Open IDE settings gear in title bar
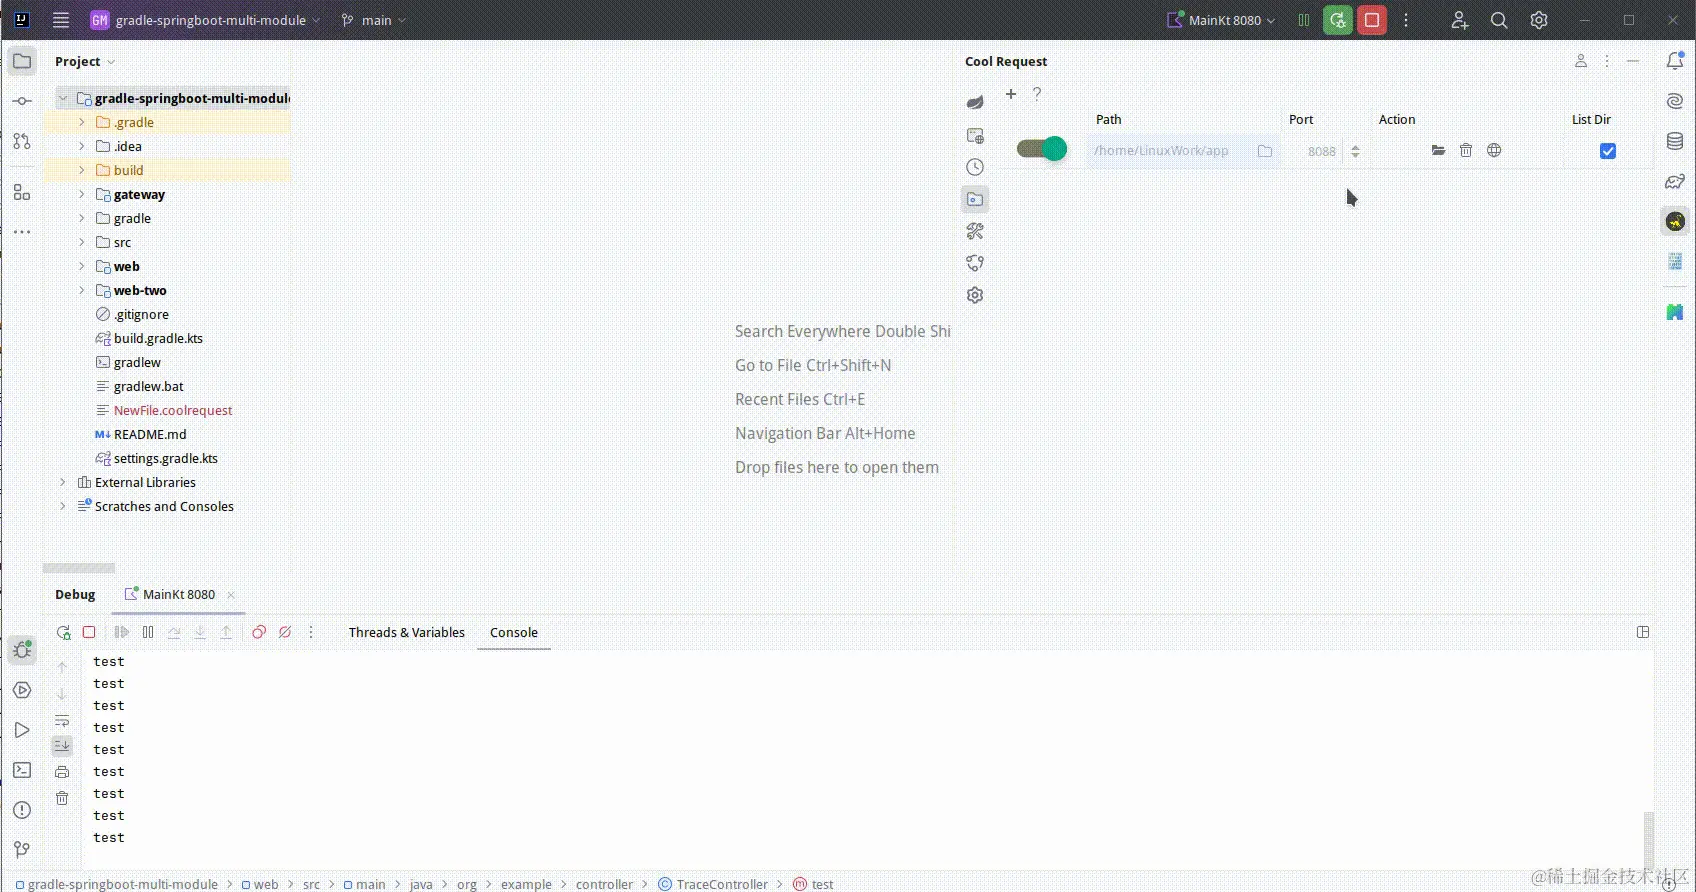 coord(1539,20)
